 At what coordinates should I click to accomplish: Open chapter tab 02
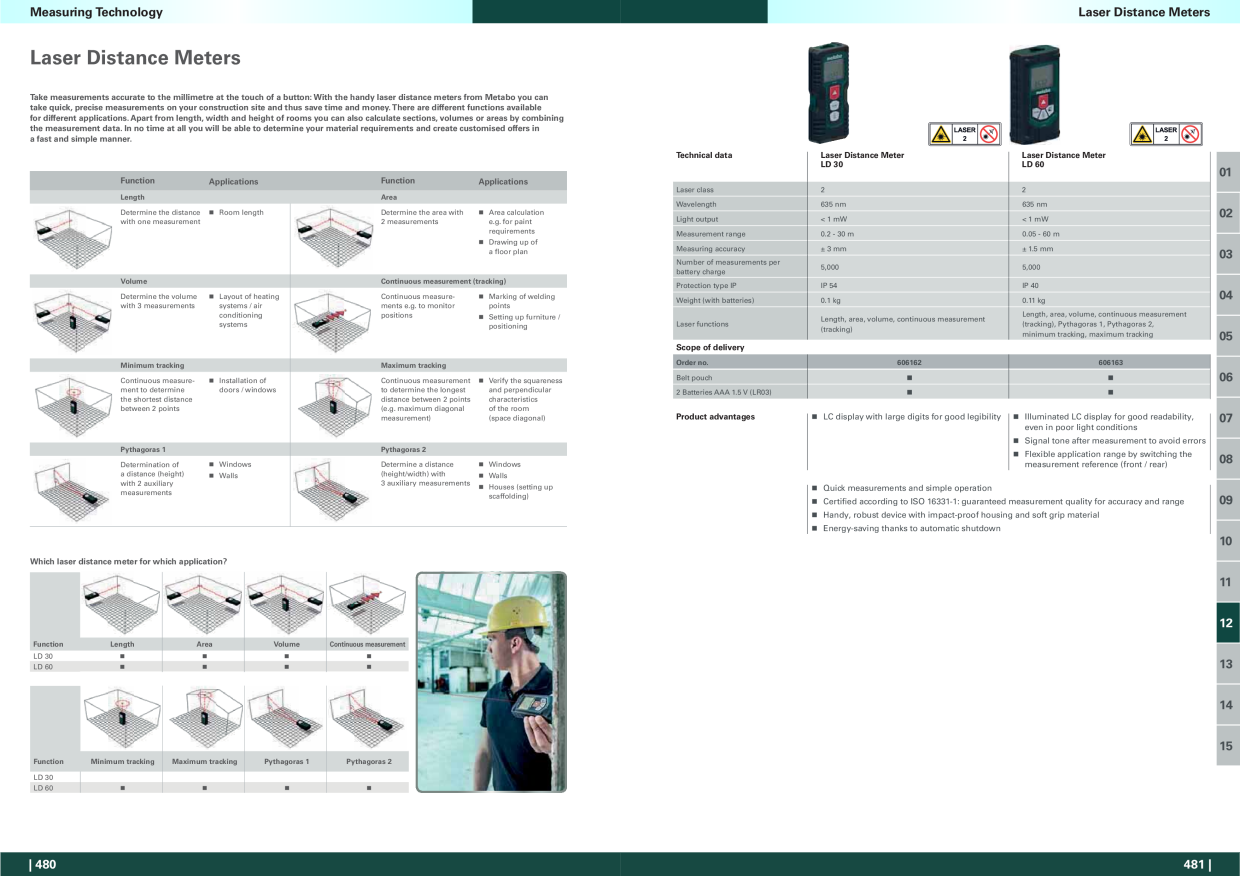[x=1227, y=213]
